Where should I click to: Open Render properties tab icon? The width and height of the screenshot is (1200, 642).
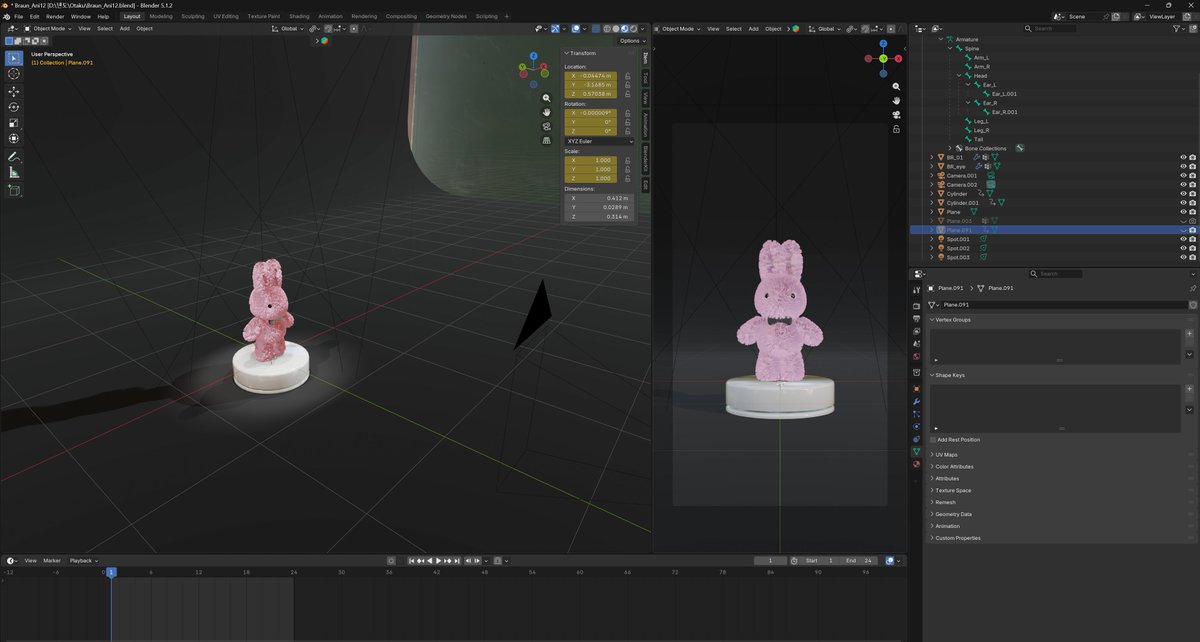tap(916, 306)
